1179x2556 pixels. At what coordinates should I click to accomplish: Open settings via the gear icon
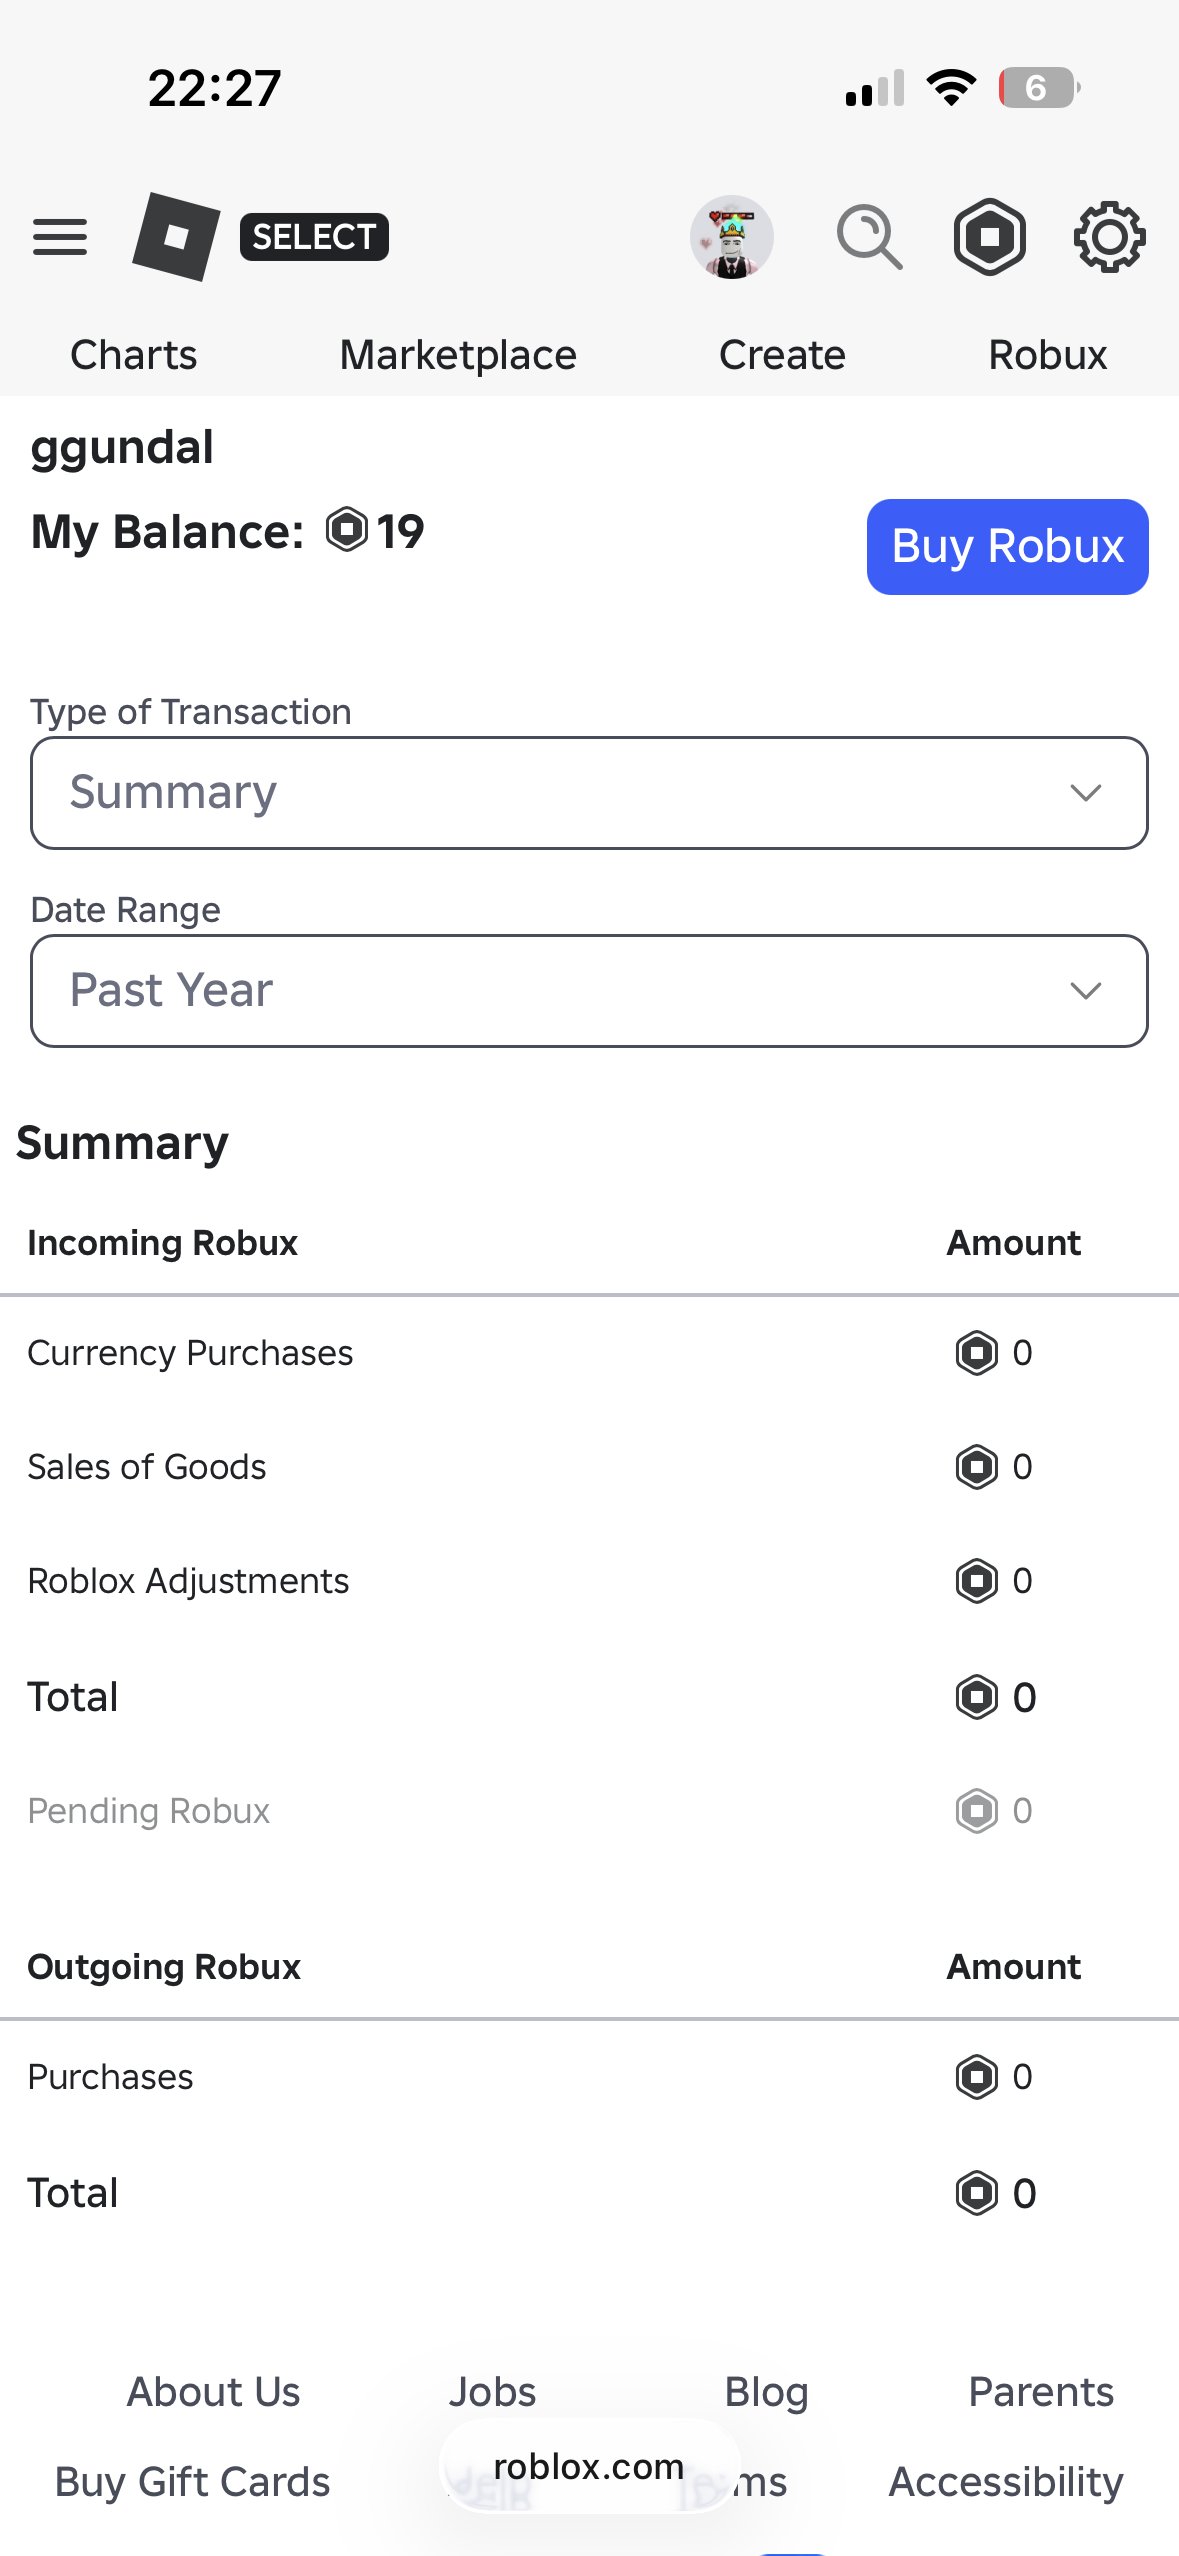1109,237
